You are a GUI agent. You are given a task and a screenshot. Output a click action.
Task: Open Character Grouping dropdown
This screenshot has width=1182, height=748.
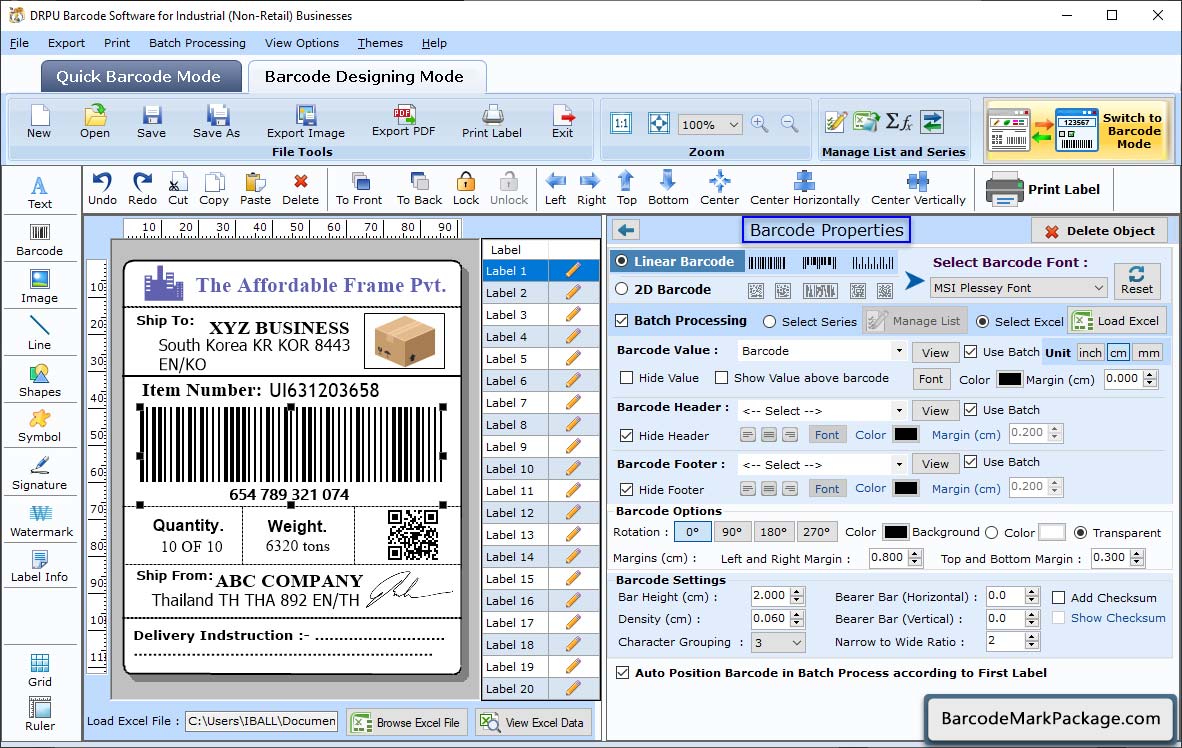tap(778, 642)
